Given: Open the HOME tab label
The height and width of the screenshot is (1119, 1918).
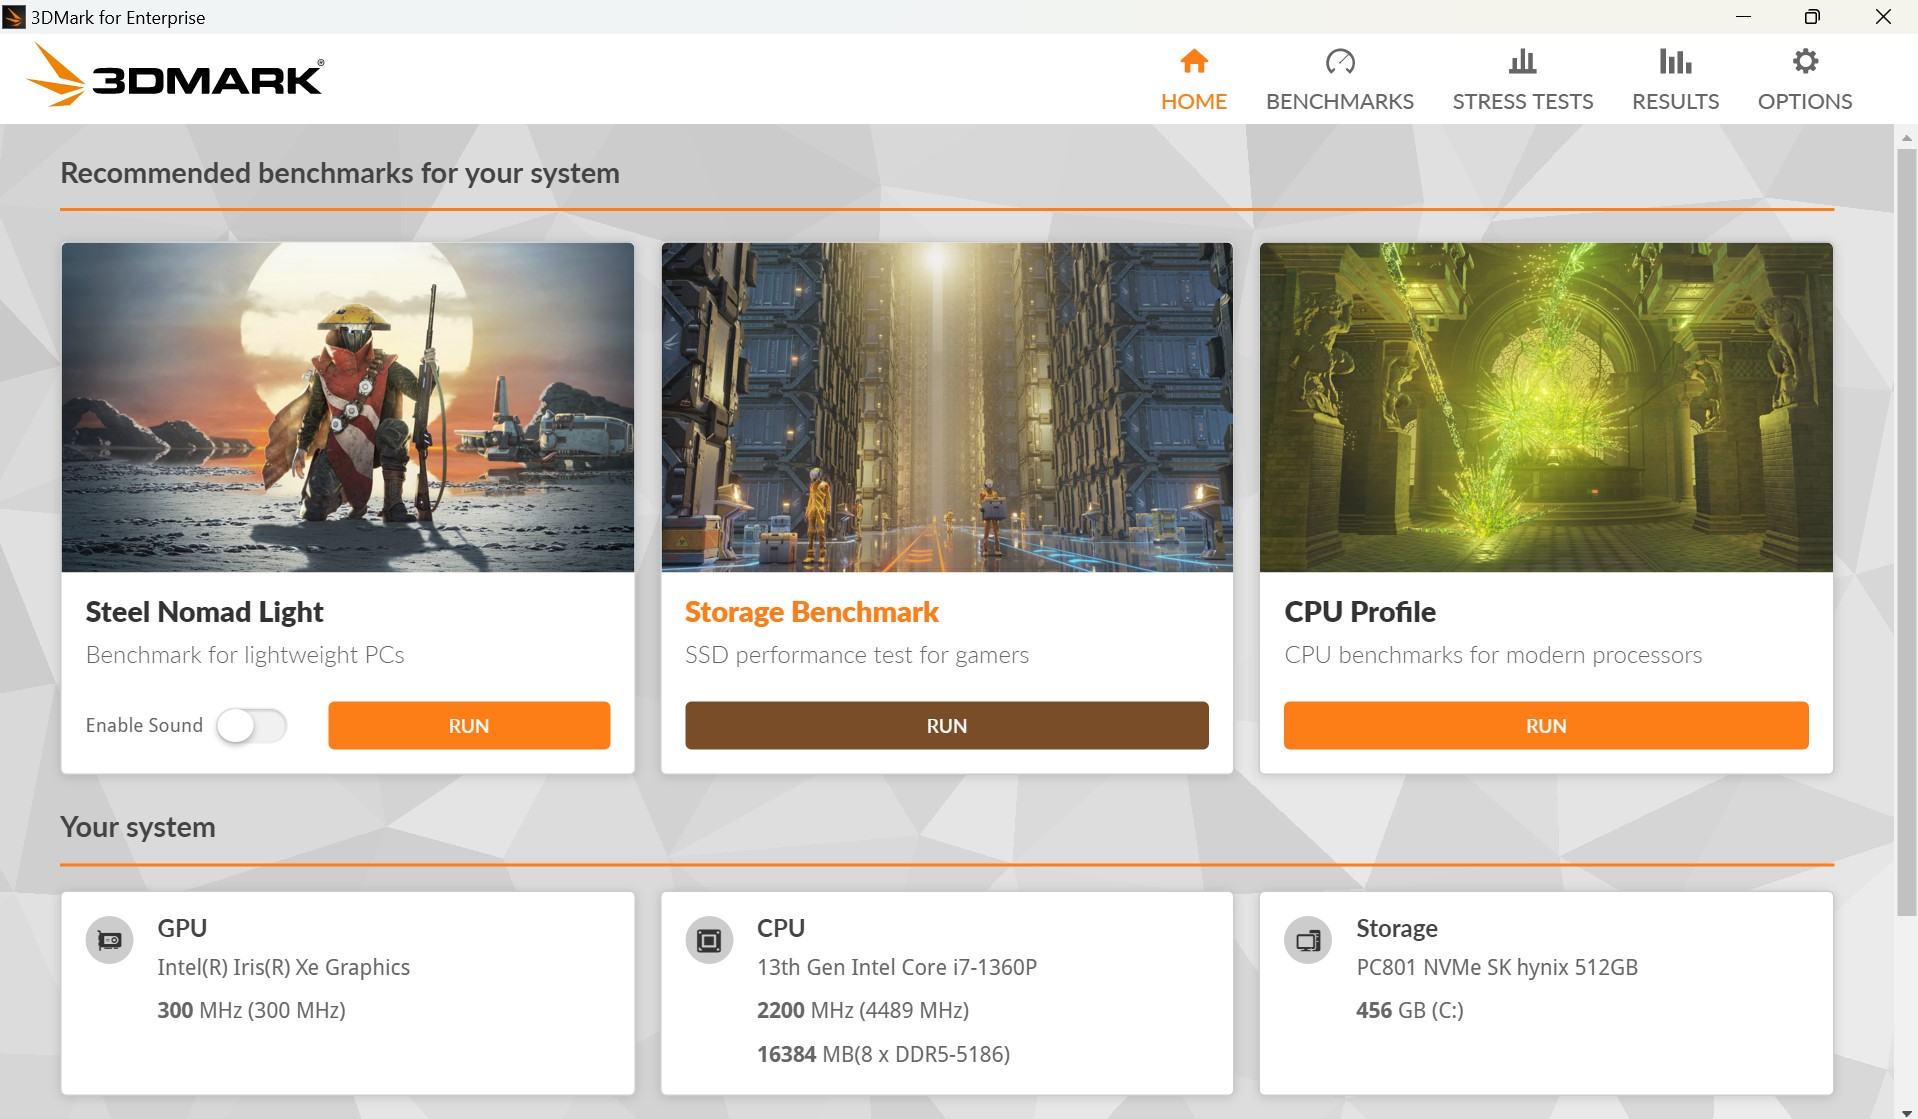Looking at the screenshot, I should tap(1194, 101).
